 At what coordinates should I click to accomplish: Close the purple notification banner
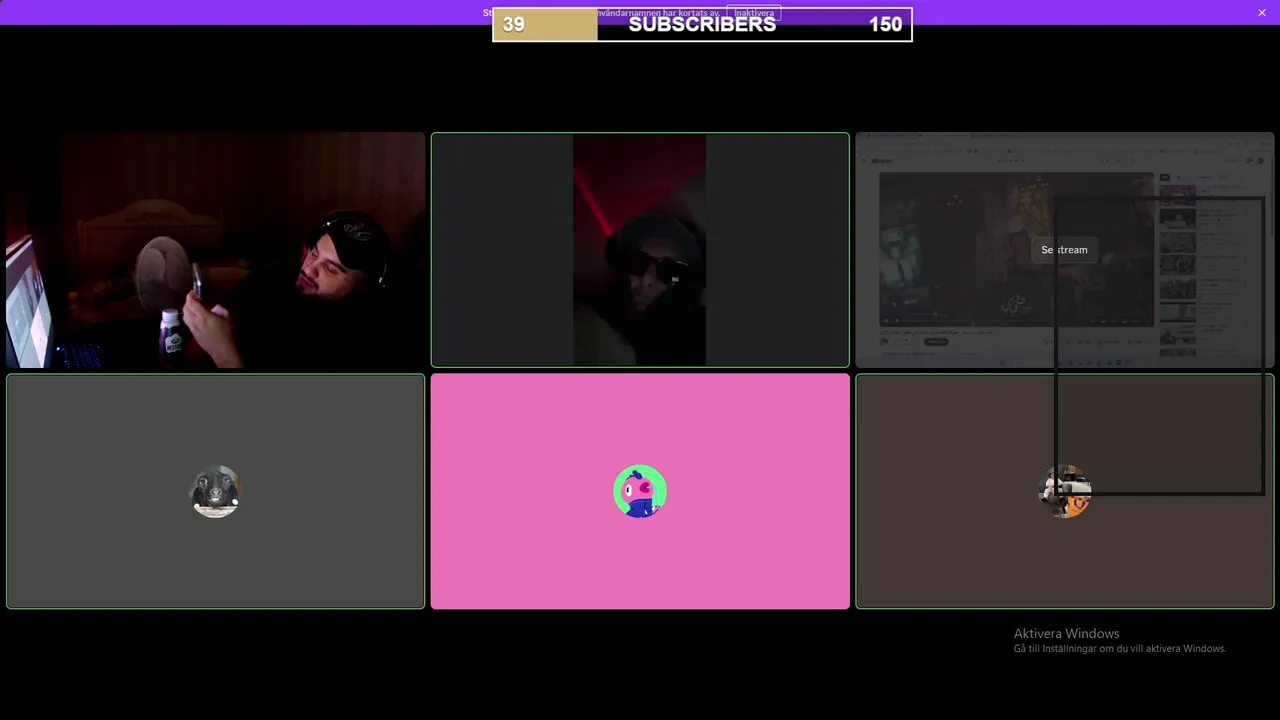tap(1262, 13)
